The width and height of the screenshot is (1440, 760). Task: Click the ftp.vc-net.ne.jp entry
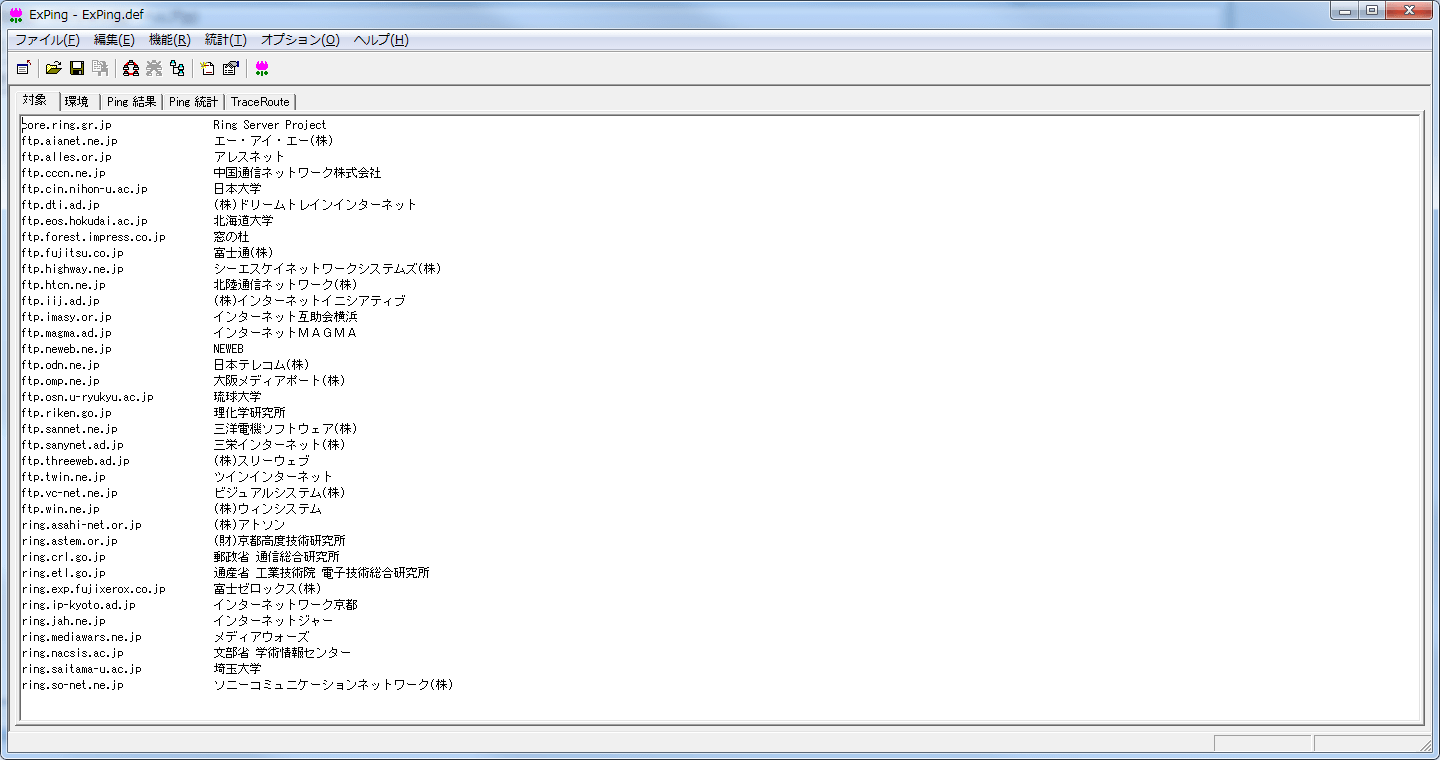pos(70,493)
